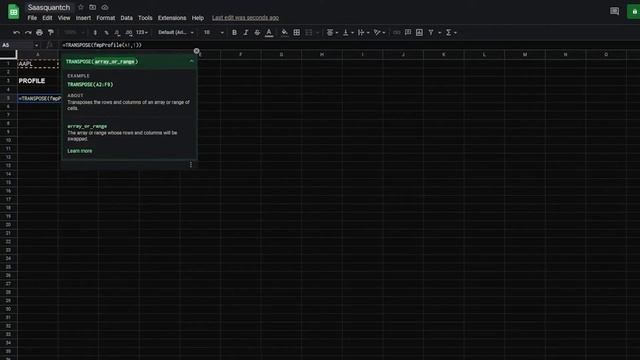Toggle Italic formatting
The width and height of the screenshot is (640, 360).
[246, 32]
